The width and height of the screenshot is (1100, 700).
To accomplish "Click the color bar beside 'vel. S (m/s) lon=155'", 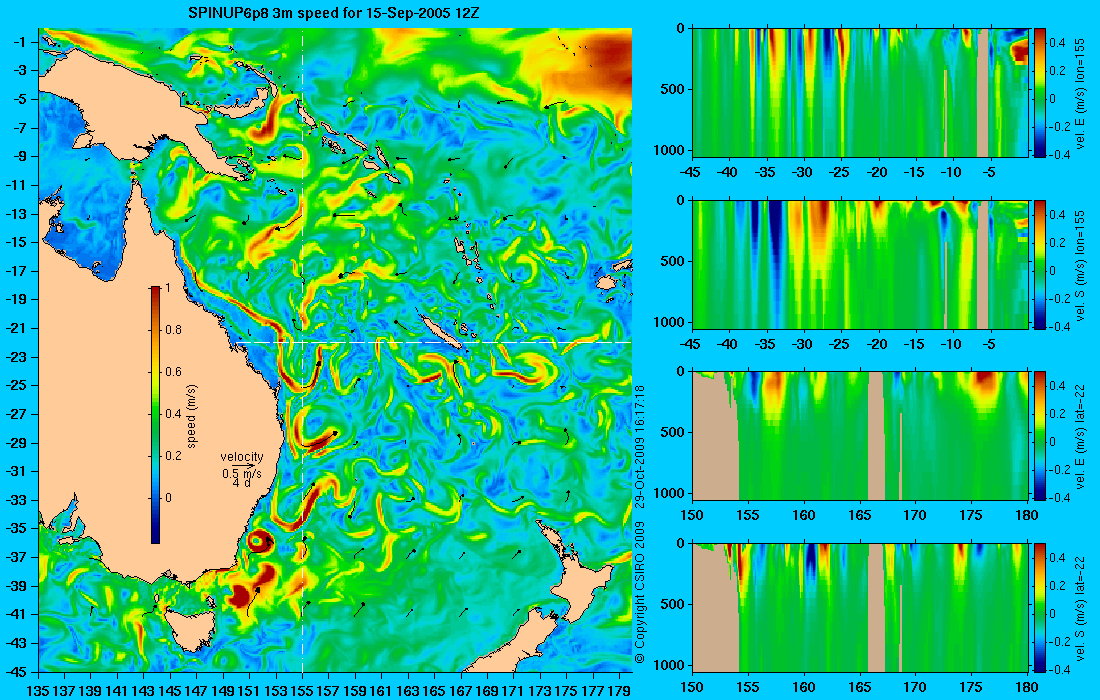I will [1039, 264].
